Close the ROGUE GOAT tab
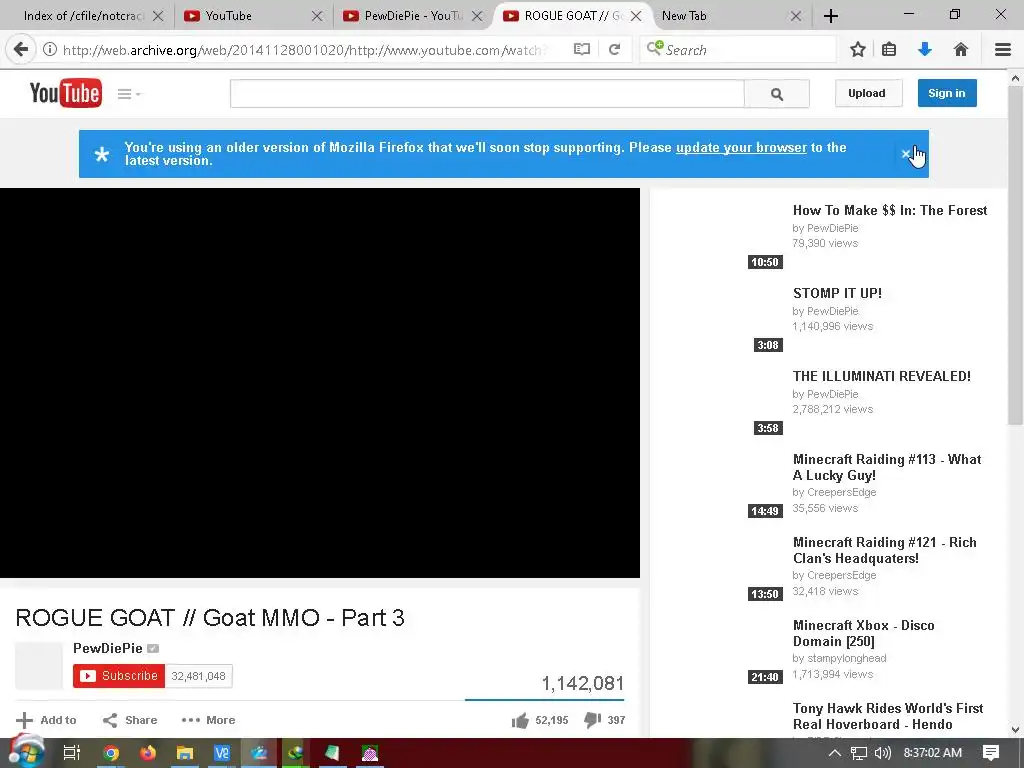The width and height of the screenshot is (1024, 768). point(635,16)
